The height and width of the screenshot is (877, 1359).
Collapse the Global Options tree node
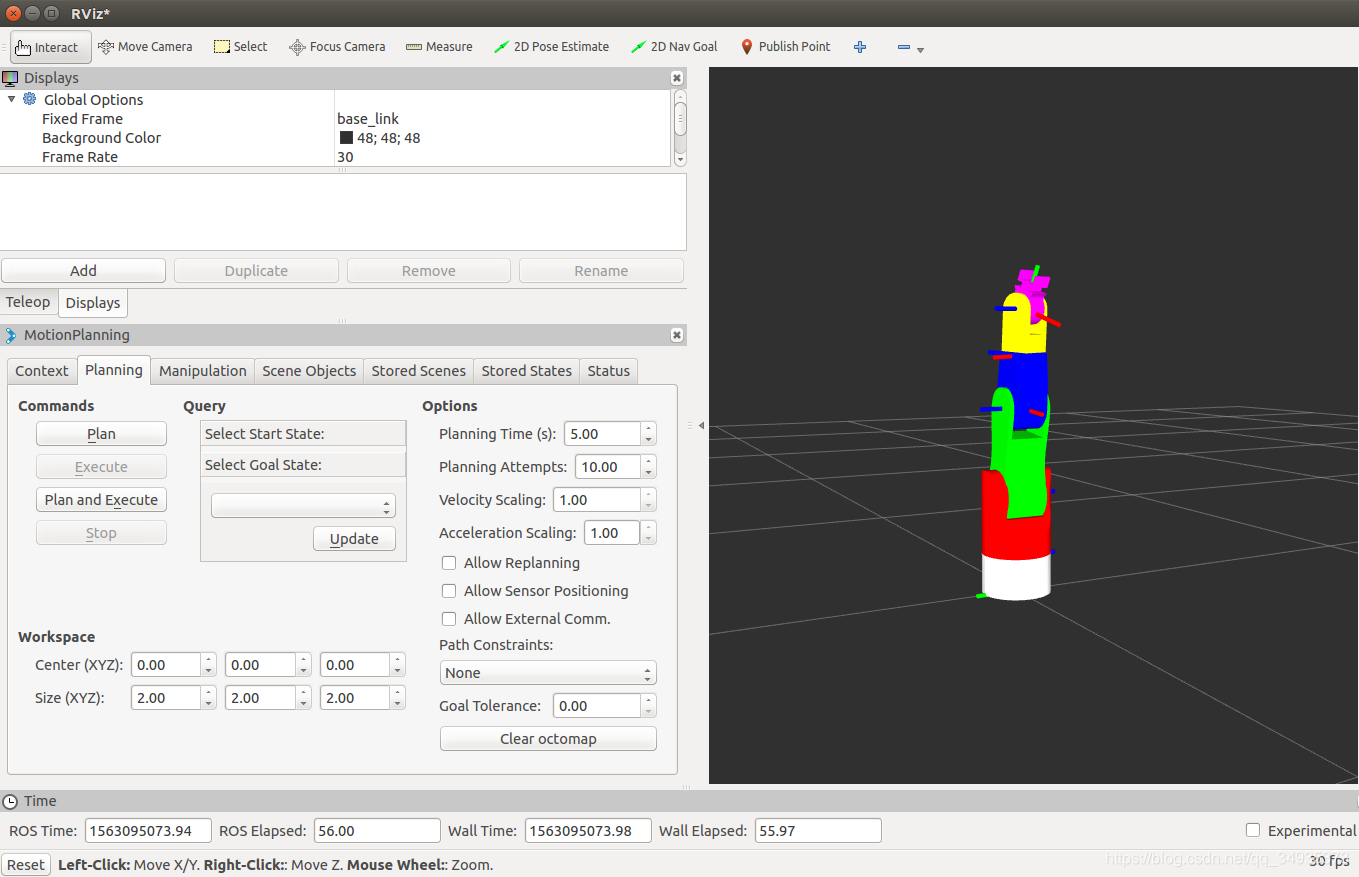[x=11, y=99]
